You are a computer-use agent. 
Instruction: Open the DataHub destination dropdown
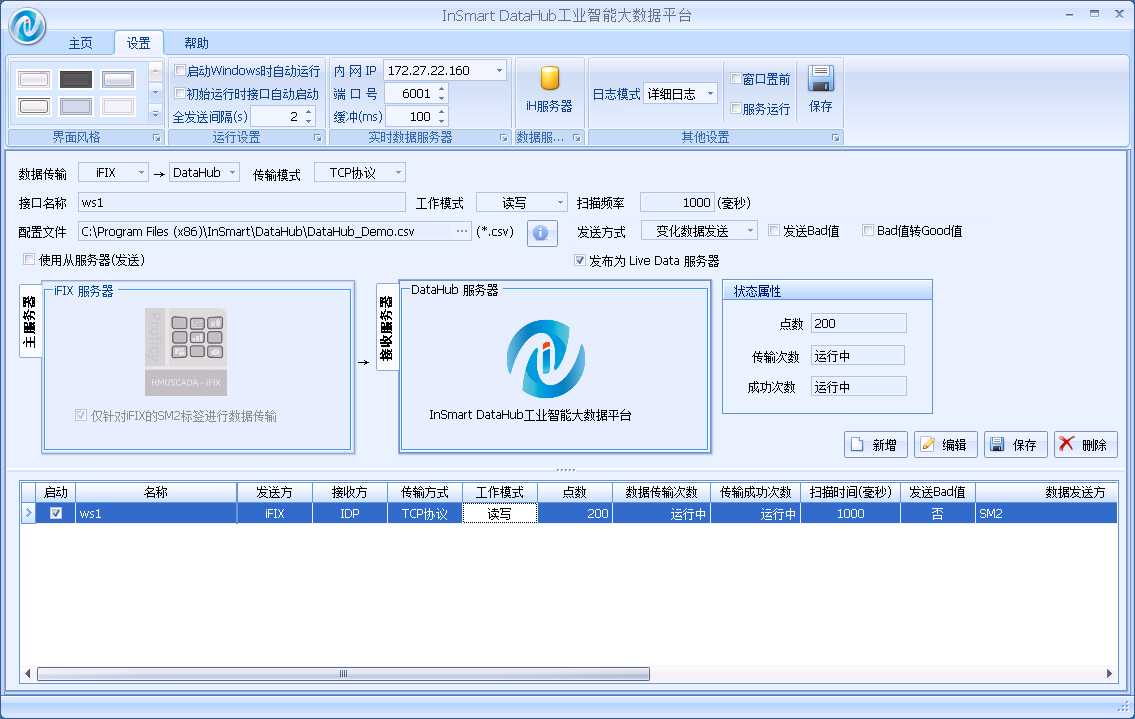[232, 172]
